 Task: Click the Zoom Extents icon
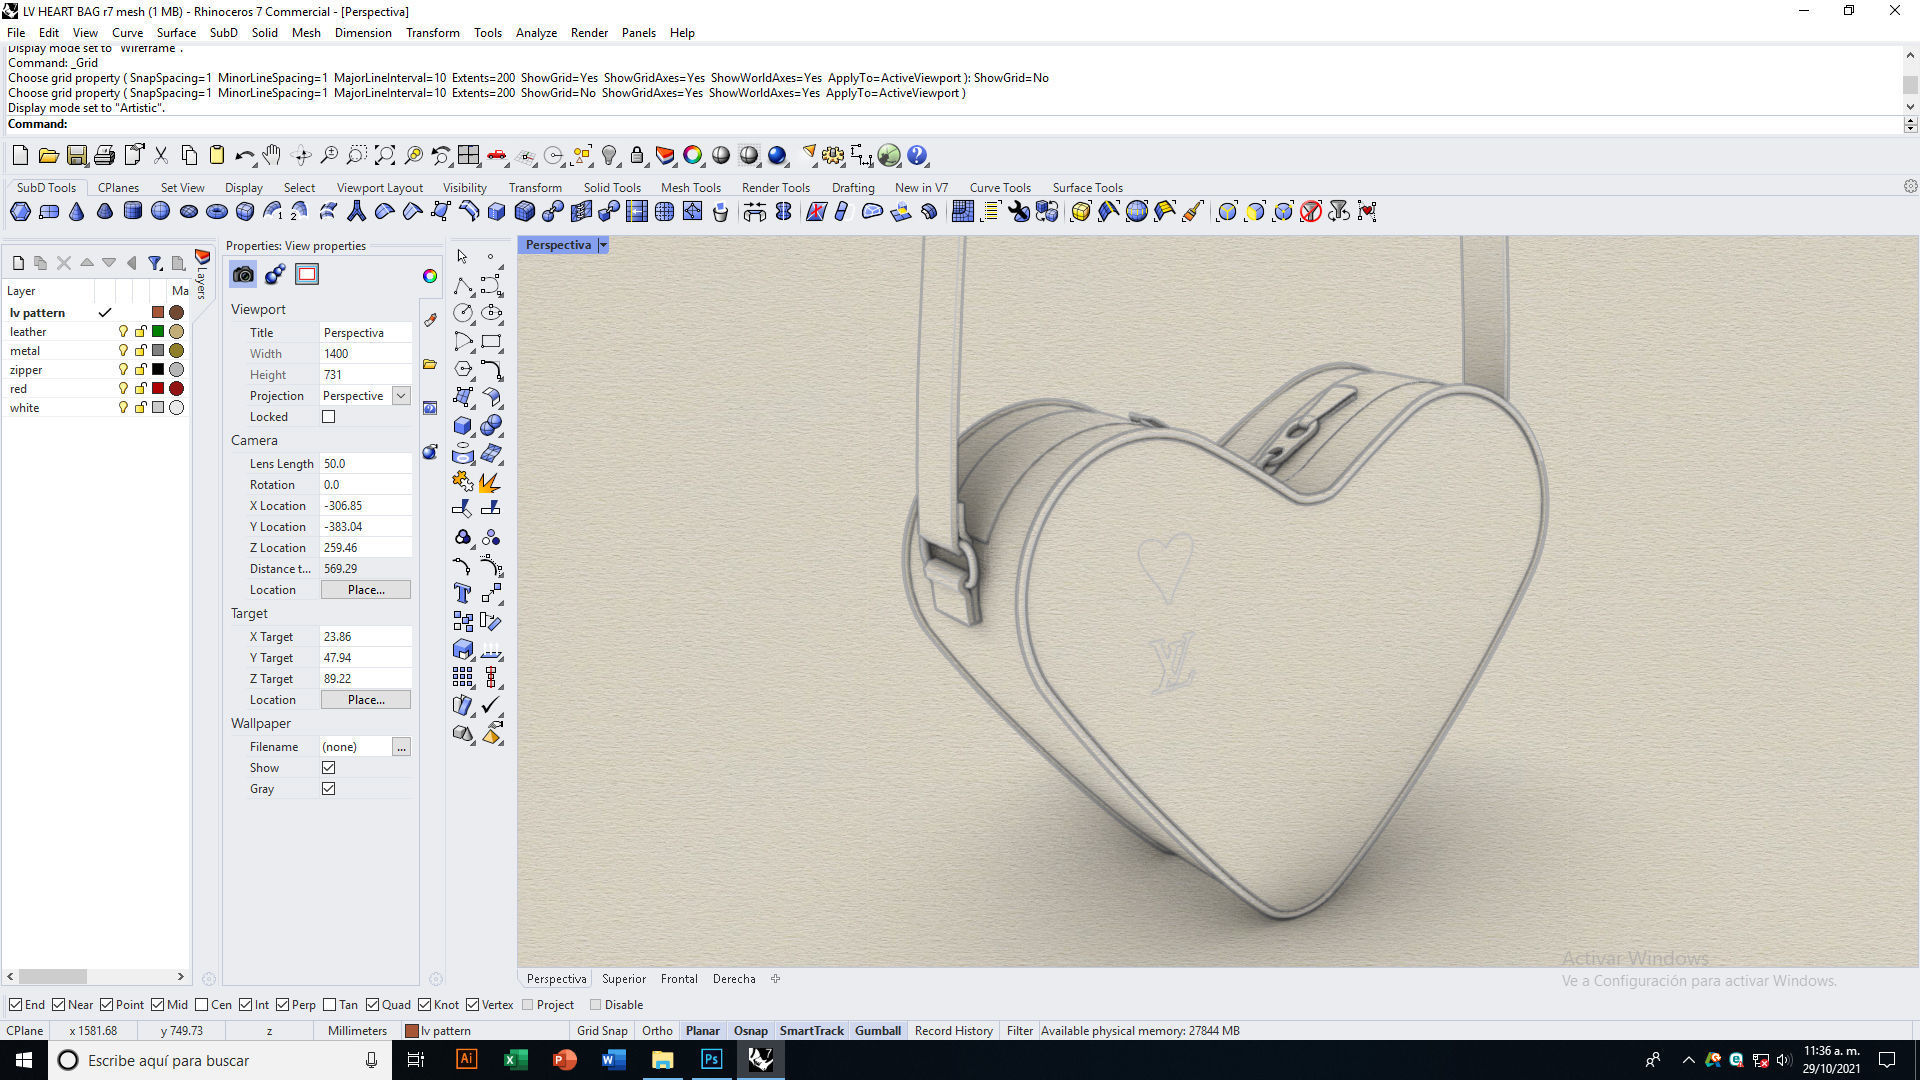tap(385, 156)
